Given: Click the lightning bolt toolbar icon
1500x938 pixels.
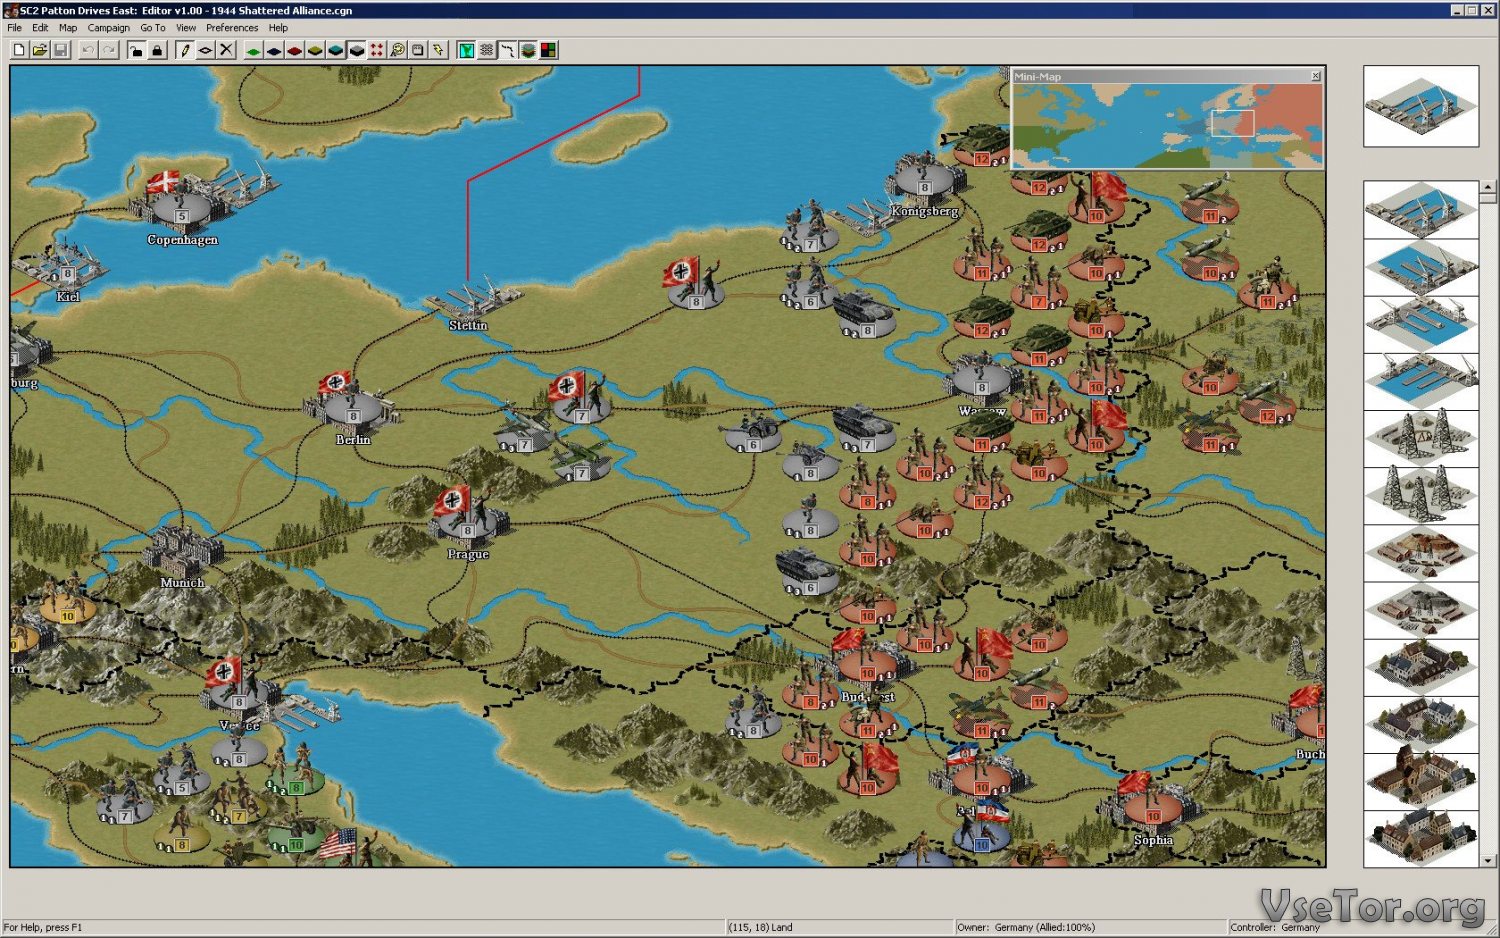Looking at the screenshot, I should click(439, 50).
